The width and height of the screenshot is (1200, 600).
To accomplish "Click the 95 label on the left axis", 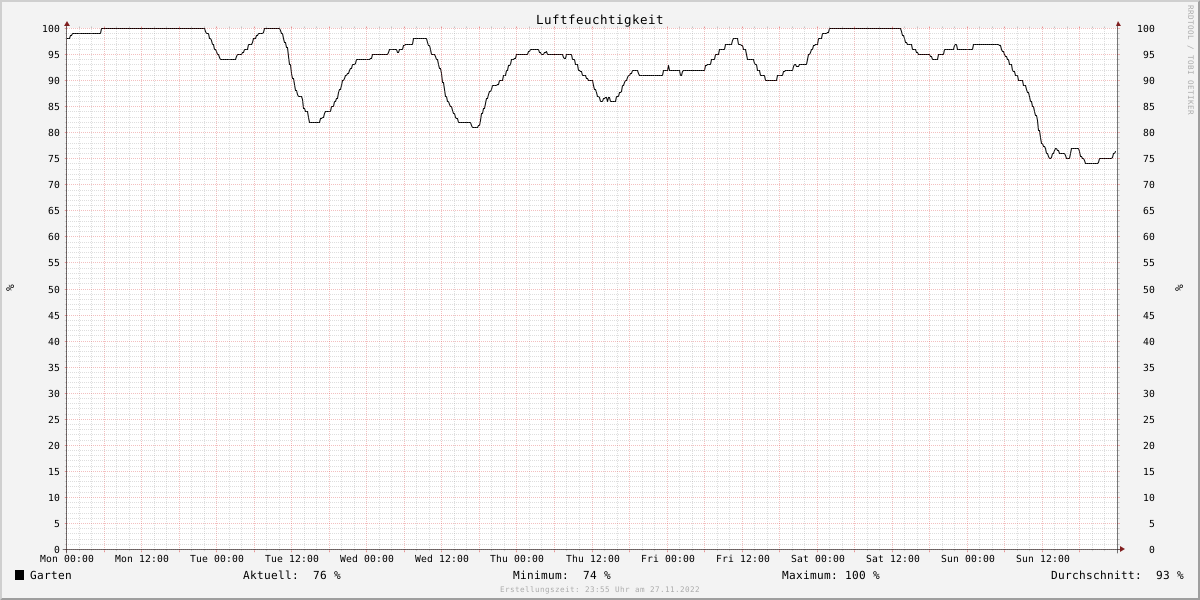I will tap(54, 54).
